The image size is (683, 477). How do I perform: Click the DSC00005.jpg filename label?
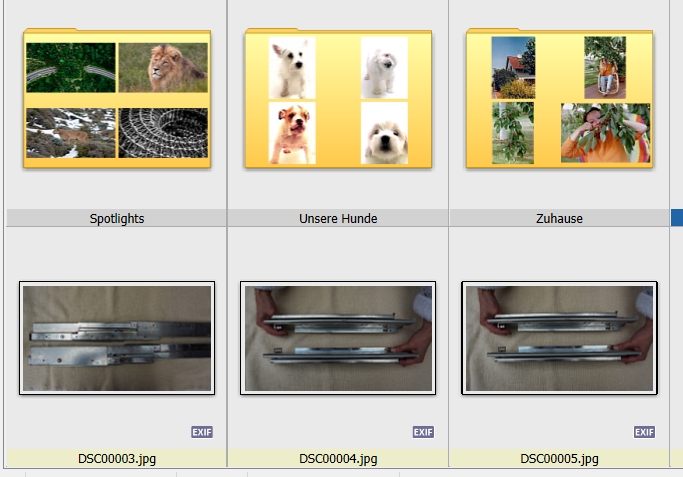click(559, 459)
